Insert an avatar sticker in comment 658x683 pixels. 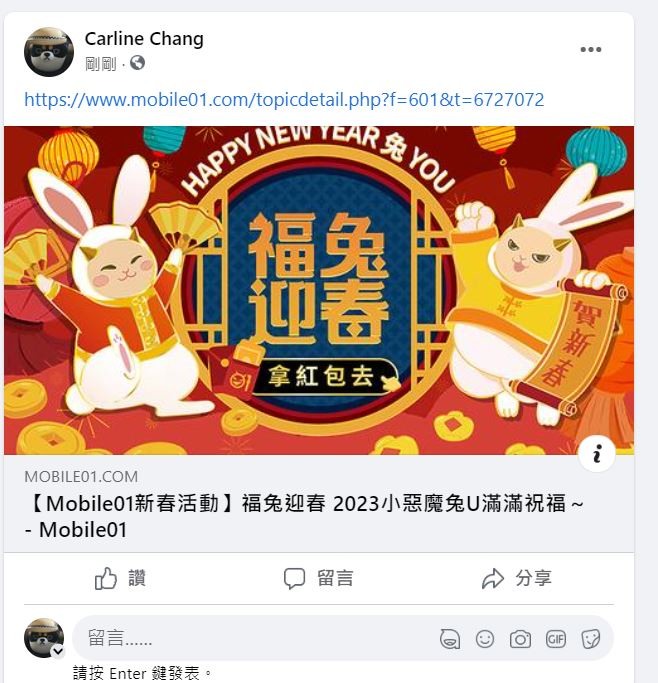coord(450,639)
